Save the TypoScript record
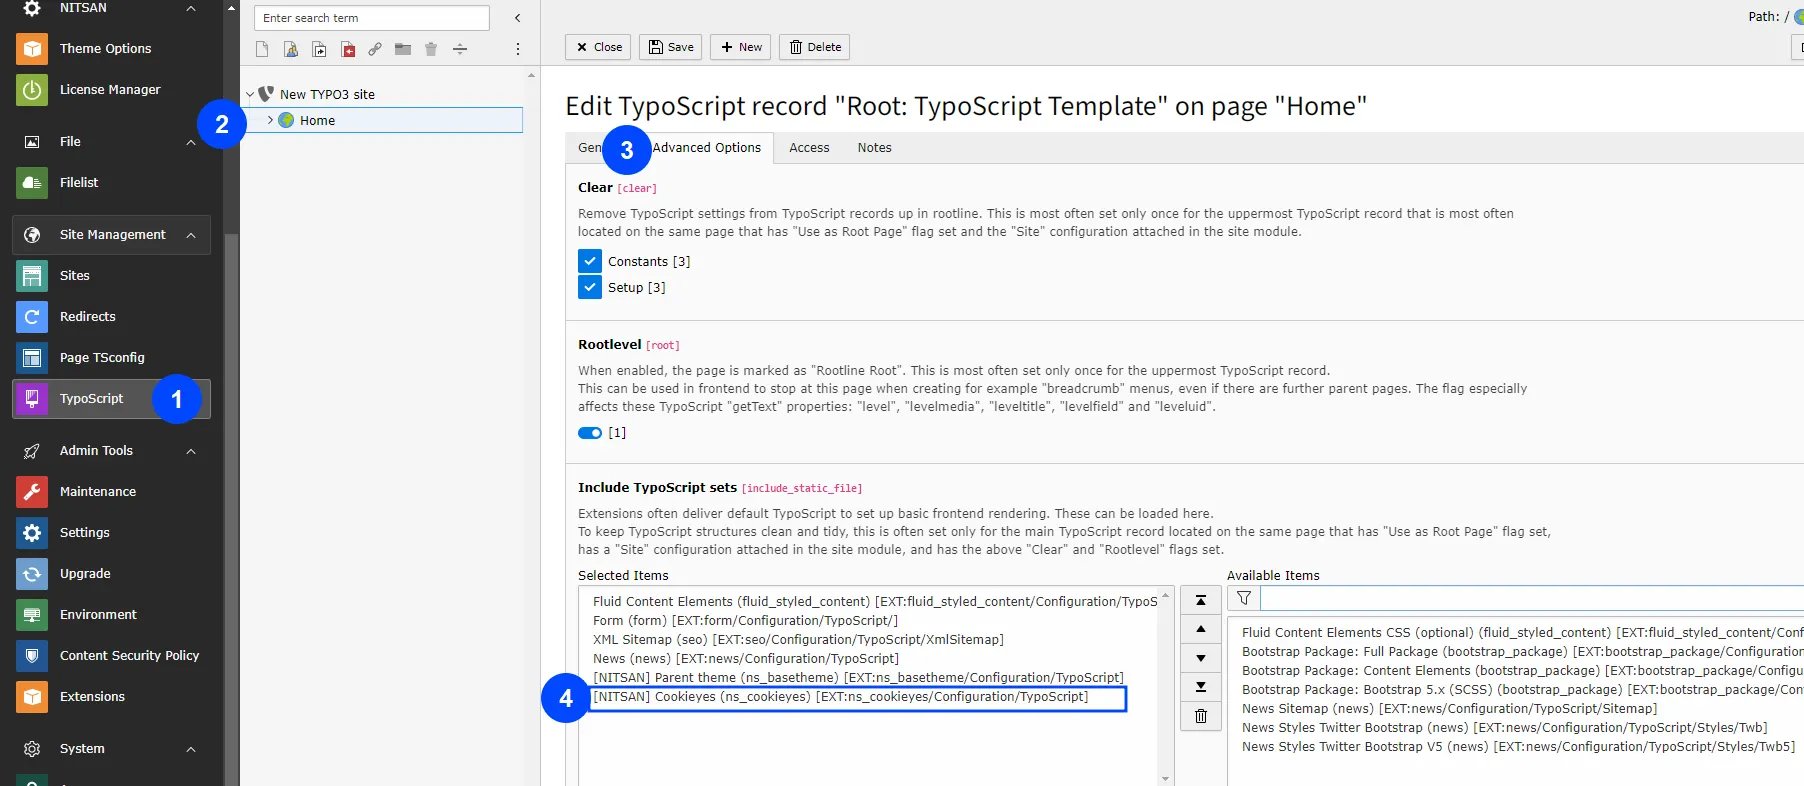Image resolution: width=1804 pixels, height=786 pixels. [671, 47]
